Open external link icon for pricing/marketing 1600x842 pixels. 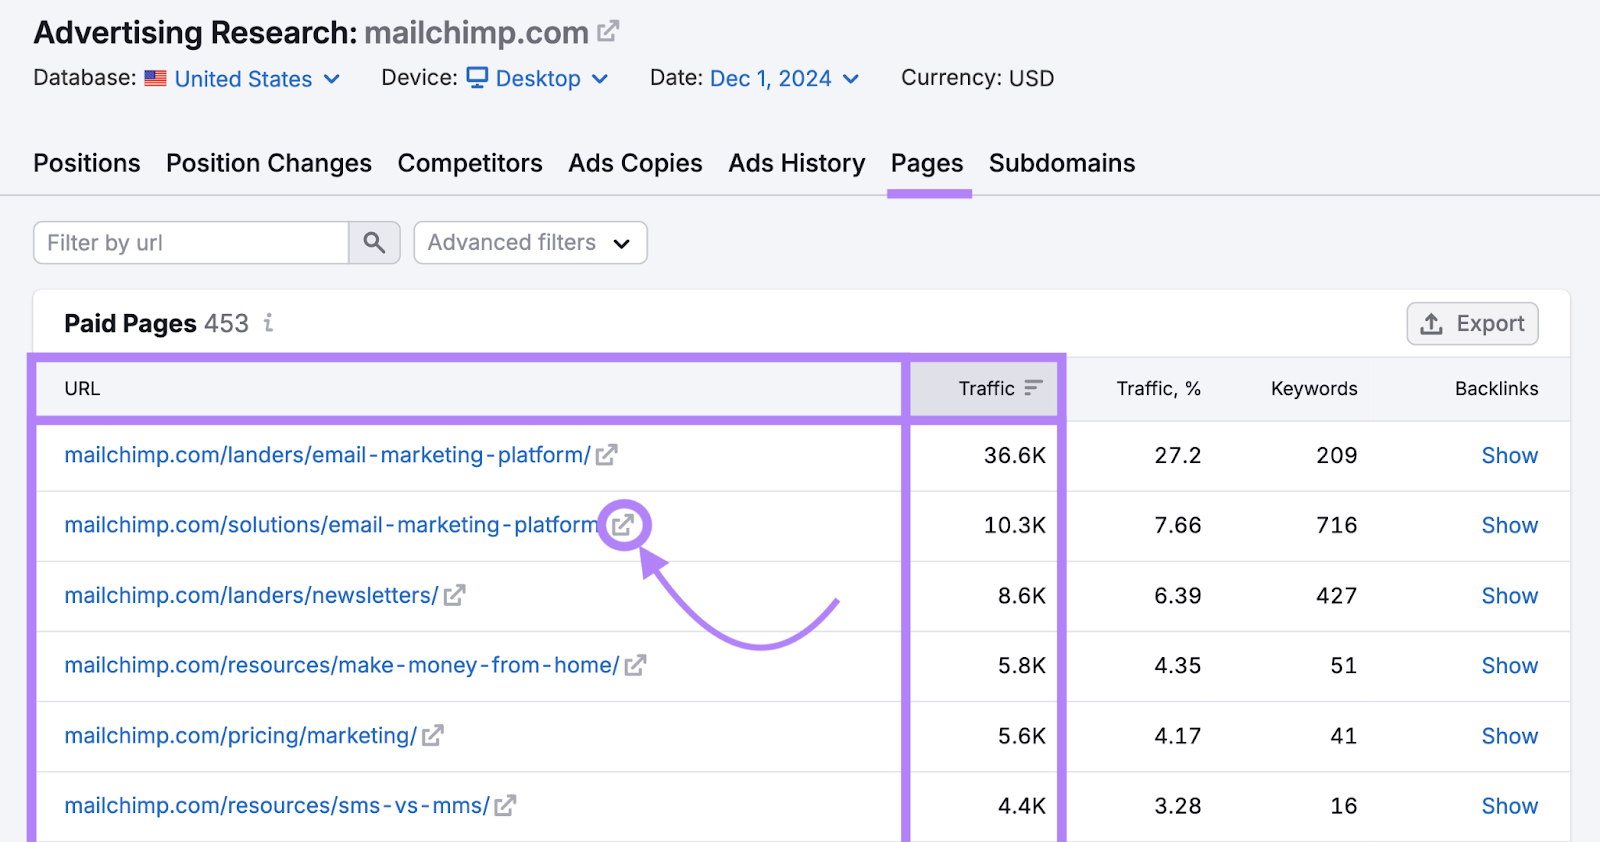433,735
